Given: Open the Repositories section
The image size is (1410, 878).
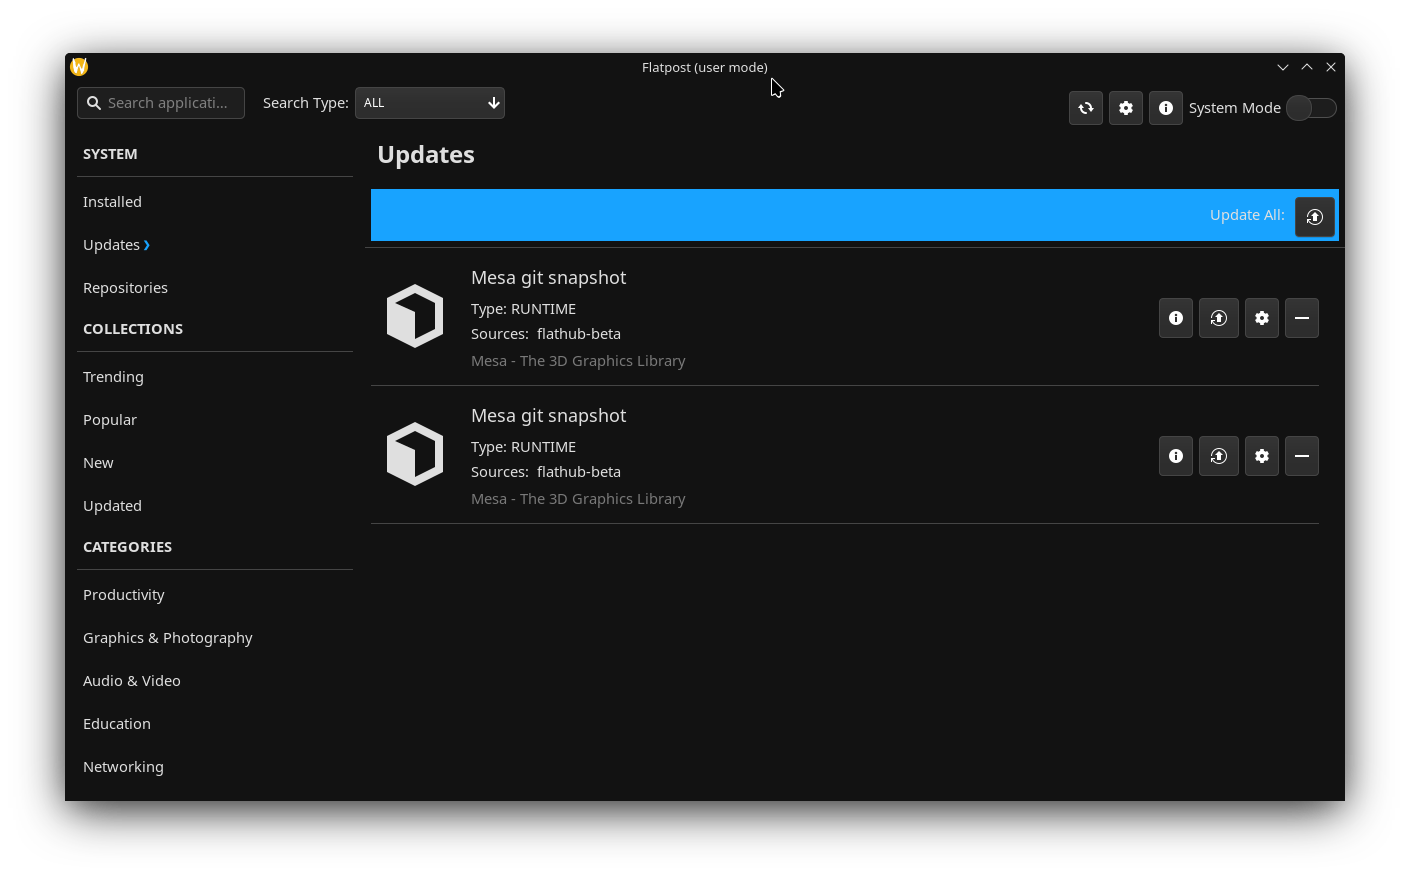Looking at the screenshot, I should coord(125,287).
